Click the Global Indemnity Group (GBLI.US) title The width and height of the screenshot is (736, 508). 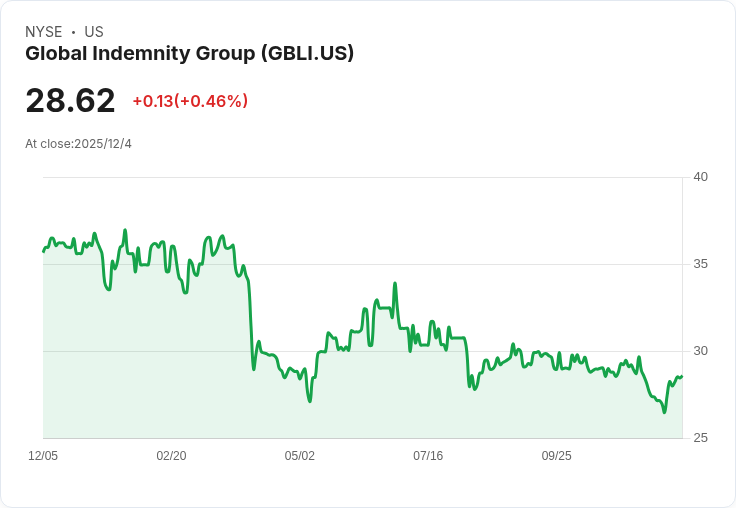(x=189, y=54)
